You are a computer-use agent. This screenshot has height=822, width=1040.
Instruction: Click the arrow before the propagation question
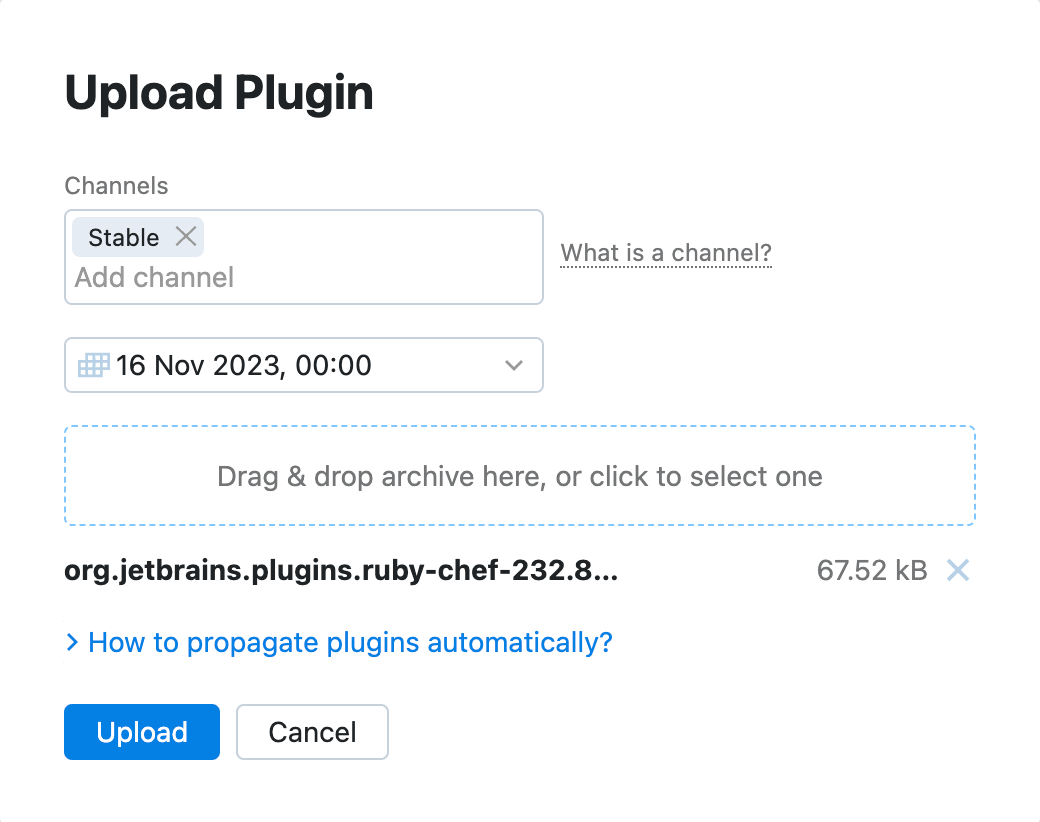click(x=71, y=643)
